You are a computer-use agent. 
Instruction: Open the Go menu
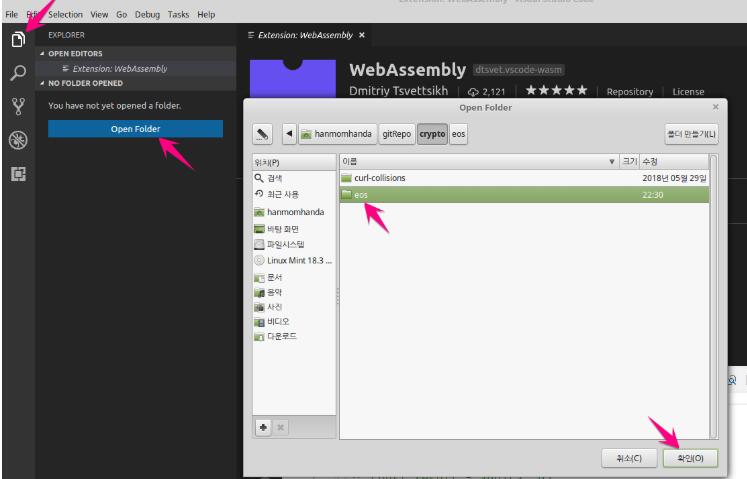pyautogui.click(x=121, y=14)
